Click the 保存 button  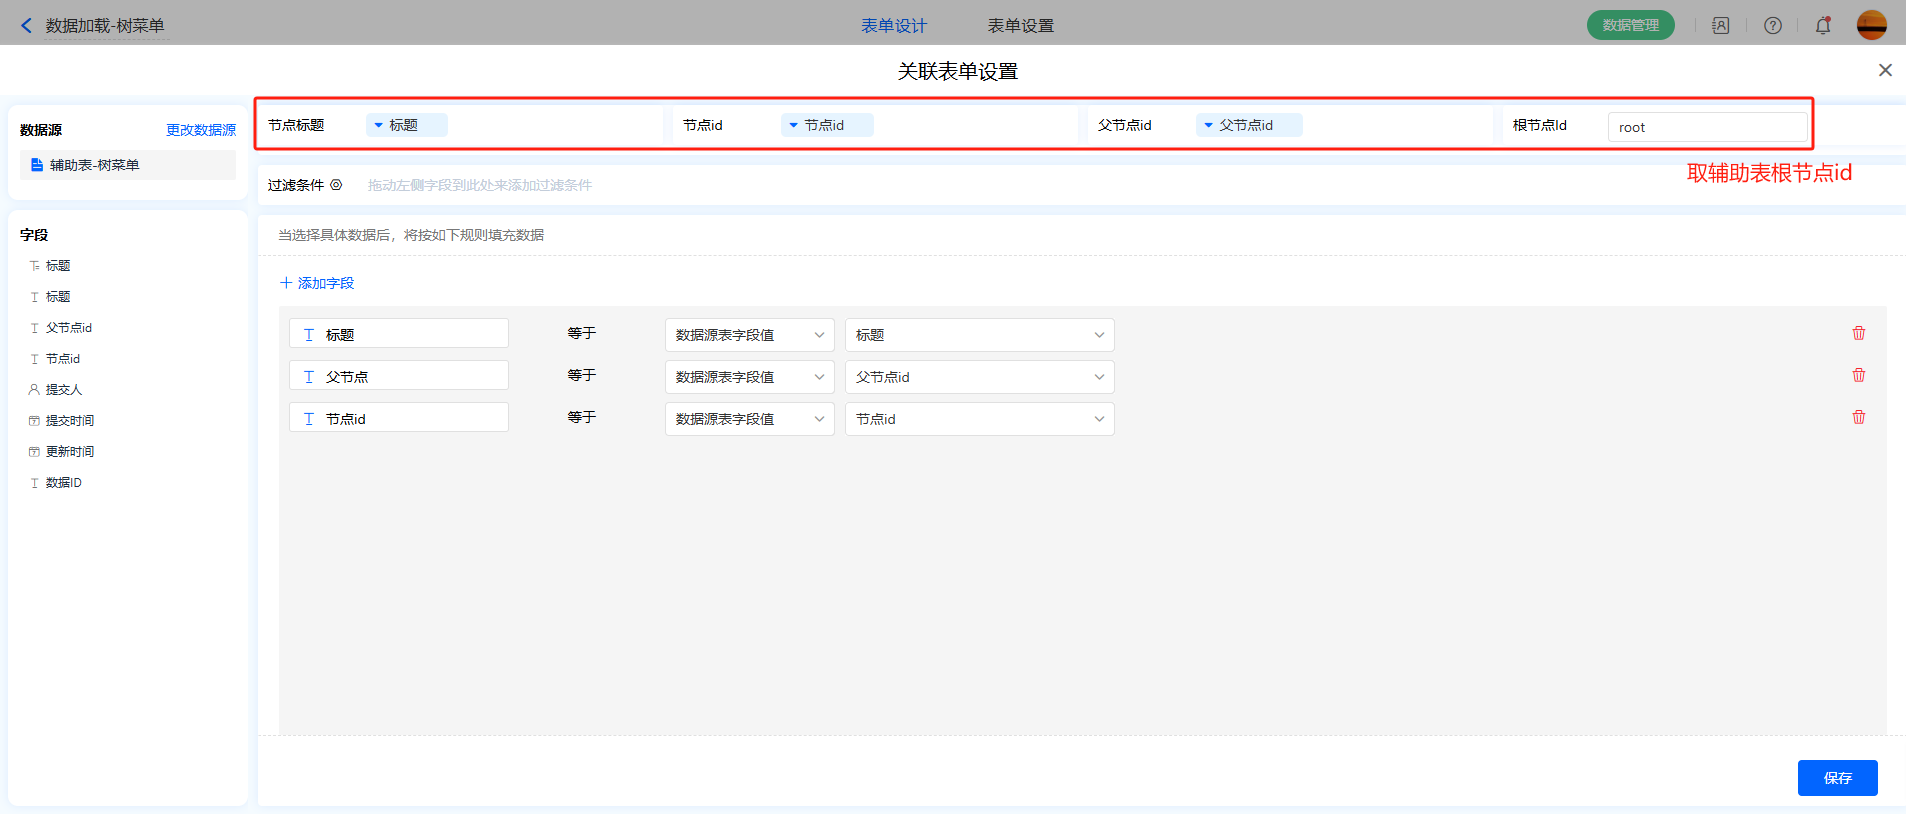tap(1837, 778)
